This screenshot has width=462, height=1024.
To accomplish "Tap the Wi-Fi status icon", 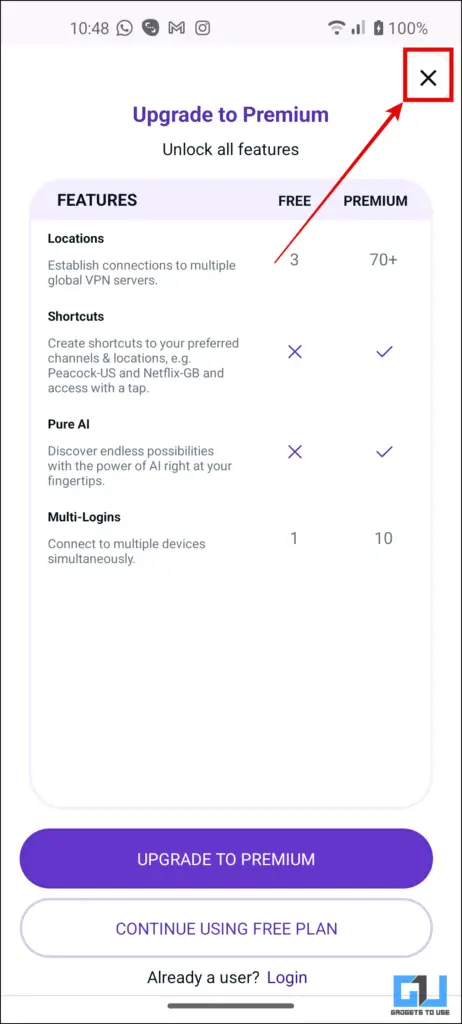I will 337,28.
